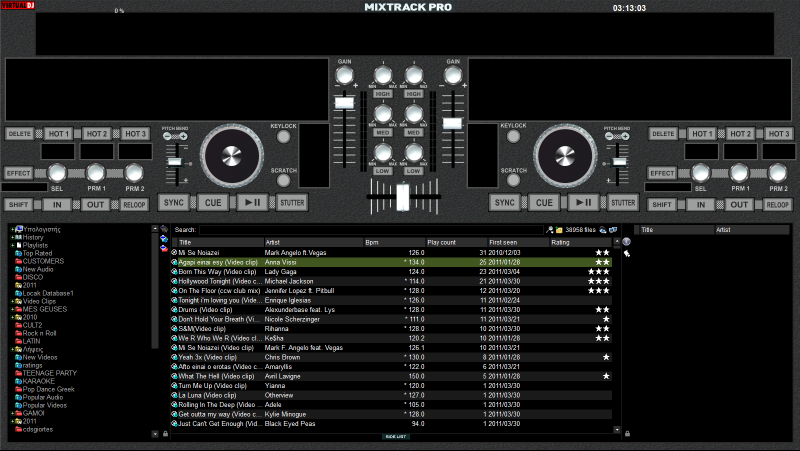
Task: Sort tracks by First seen column header
Action: click(518, 242)
